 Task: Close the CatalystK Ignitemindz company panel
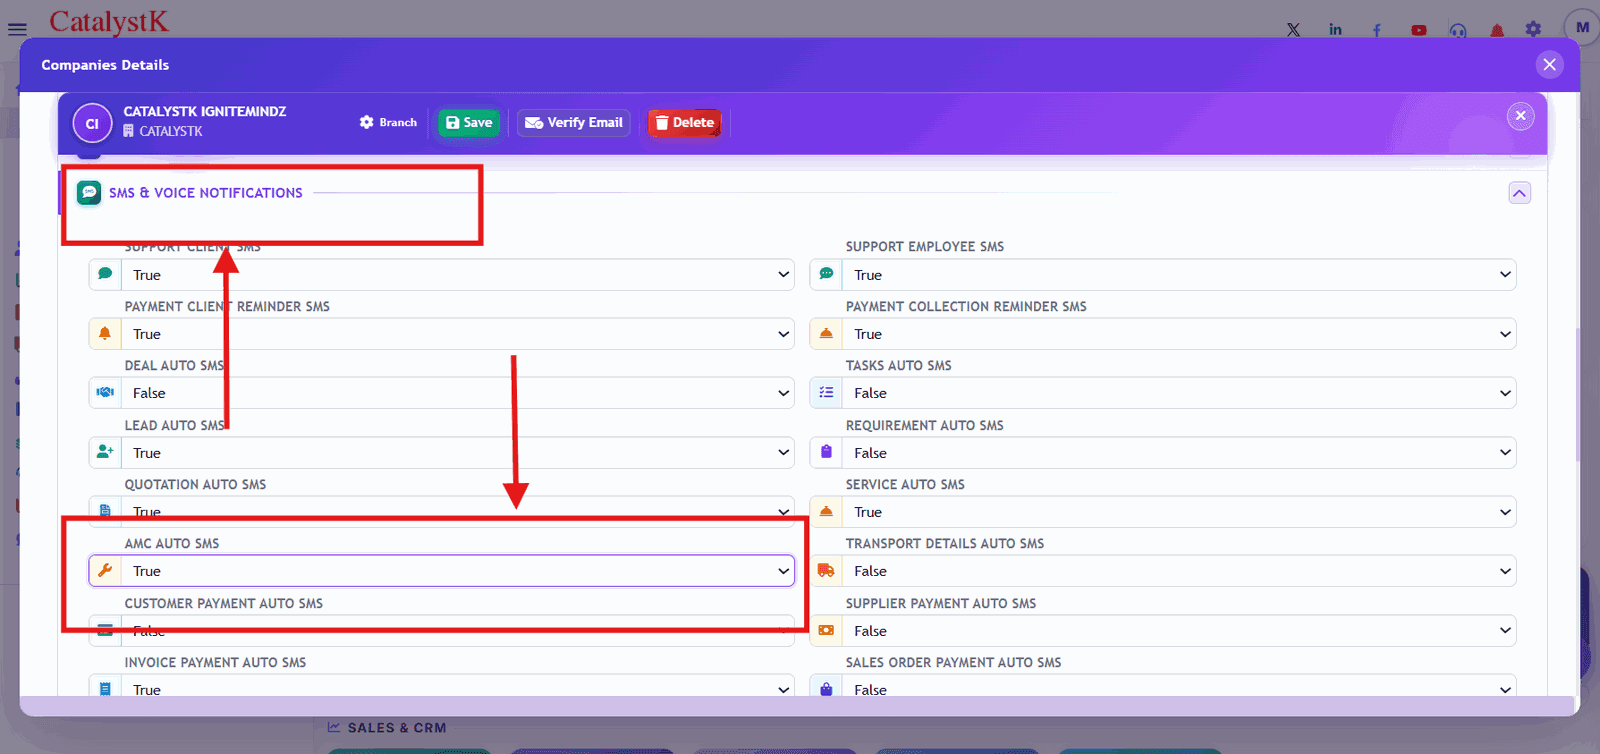[x=1520, y=116]
